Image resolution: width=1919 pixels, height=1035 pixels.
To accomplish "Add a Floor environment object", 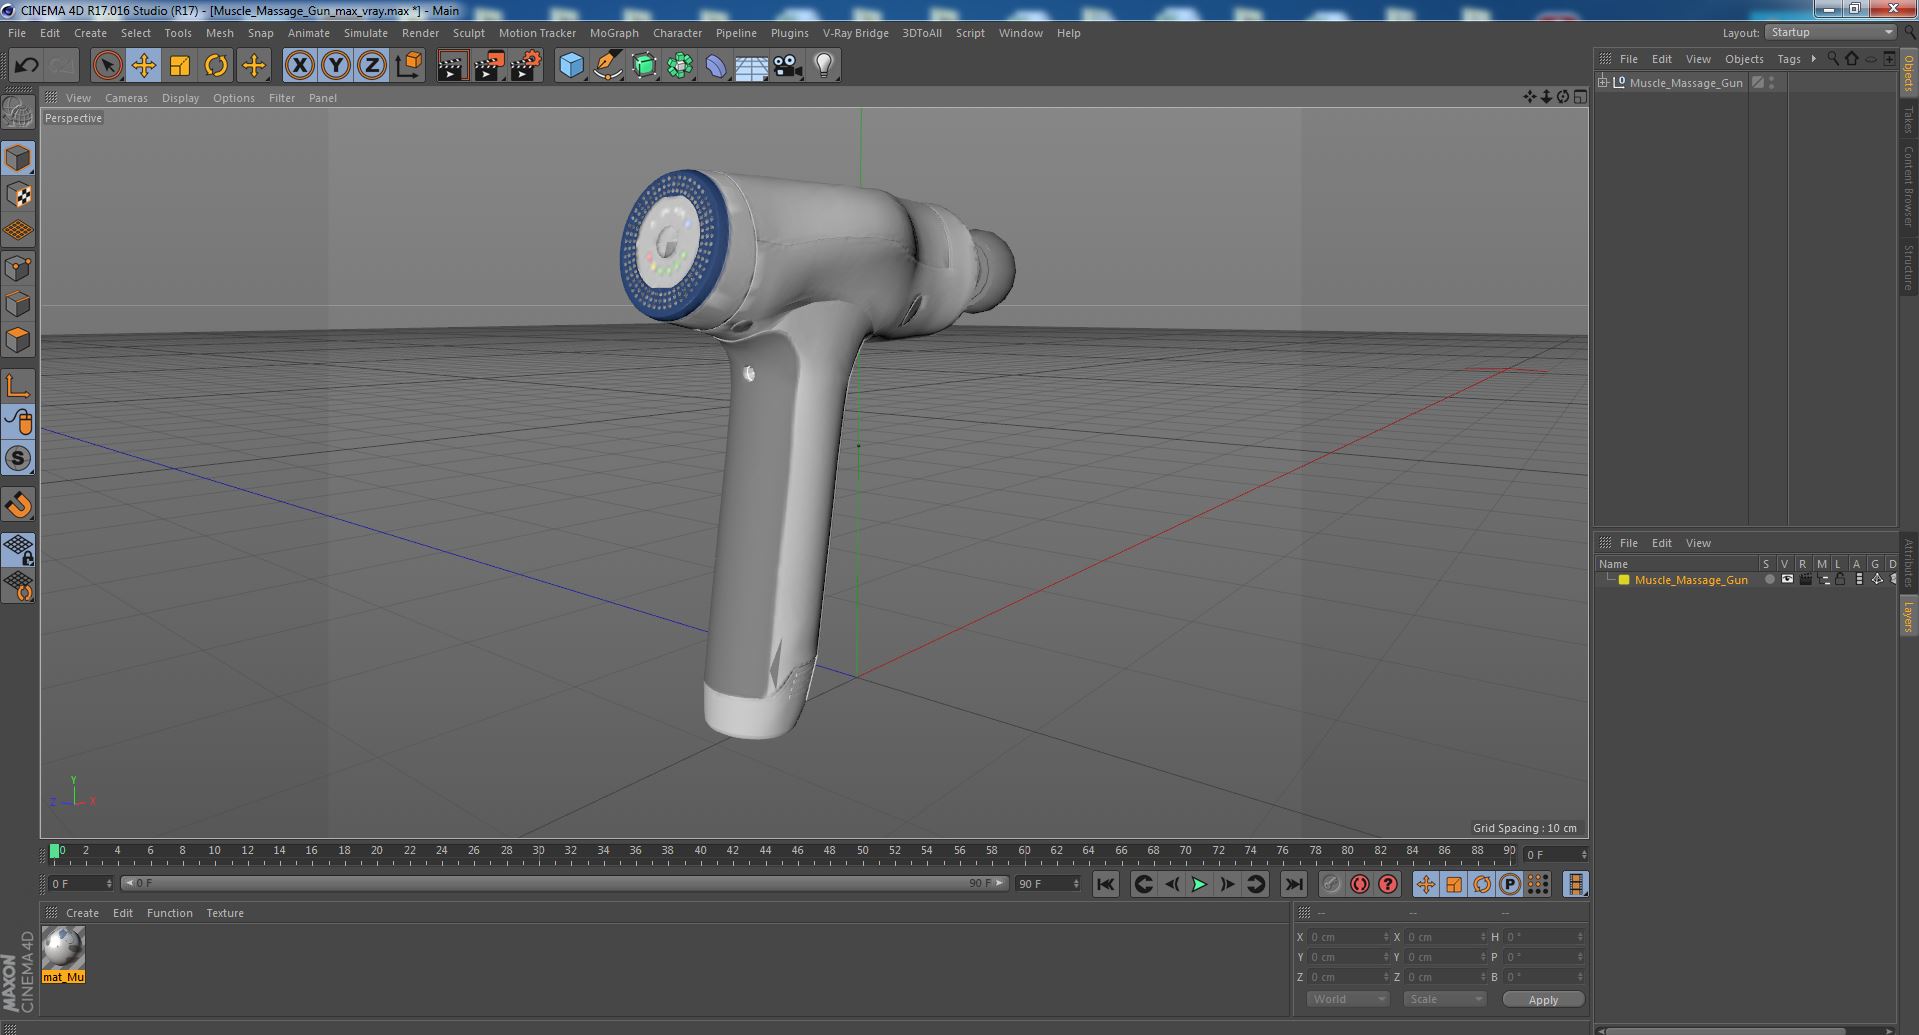I will pyautogui.click(x=752, y=66).
